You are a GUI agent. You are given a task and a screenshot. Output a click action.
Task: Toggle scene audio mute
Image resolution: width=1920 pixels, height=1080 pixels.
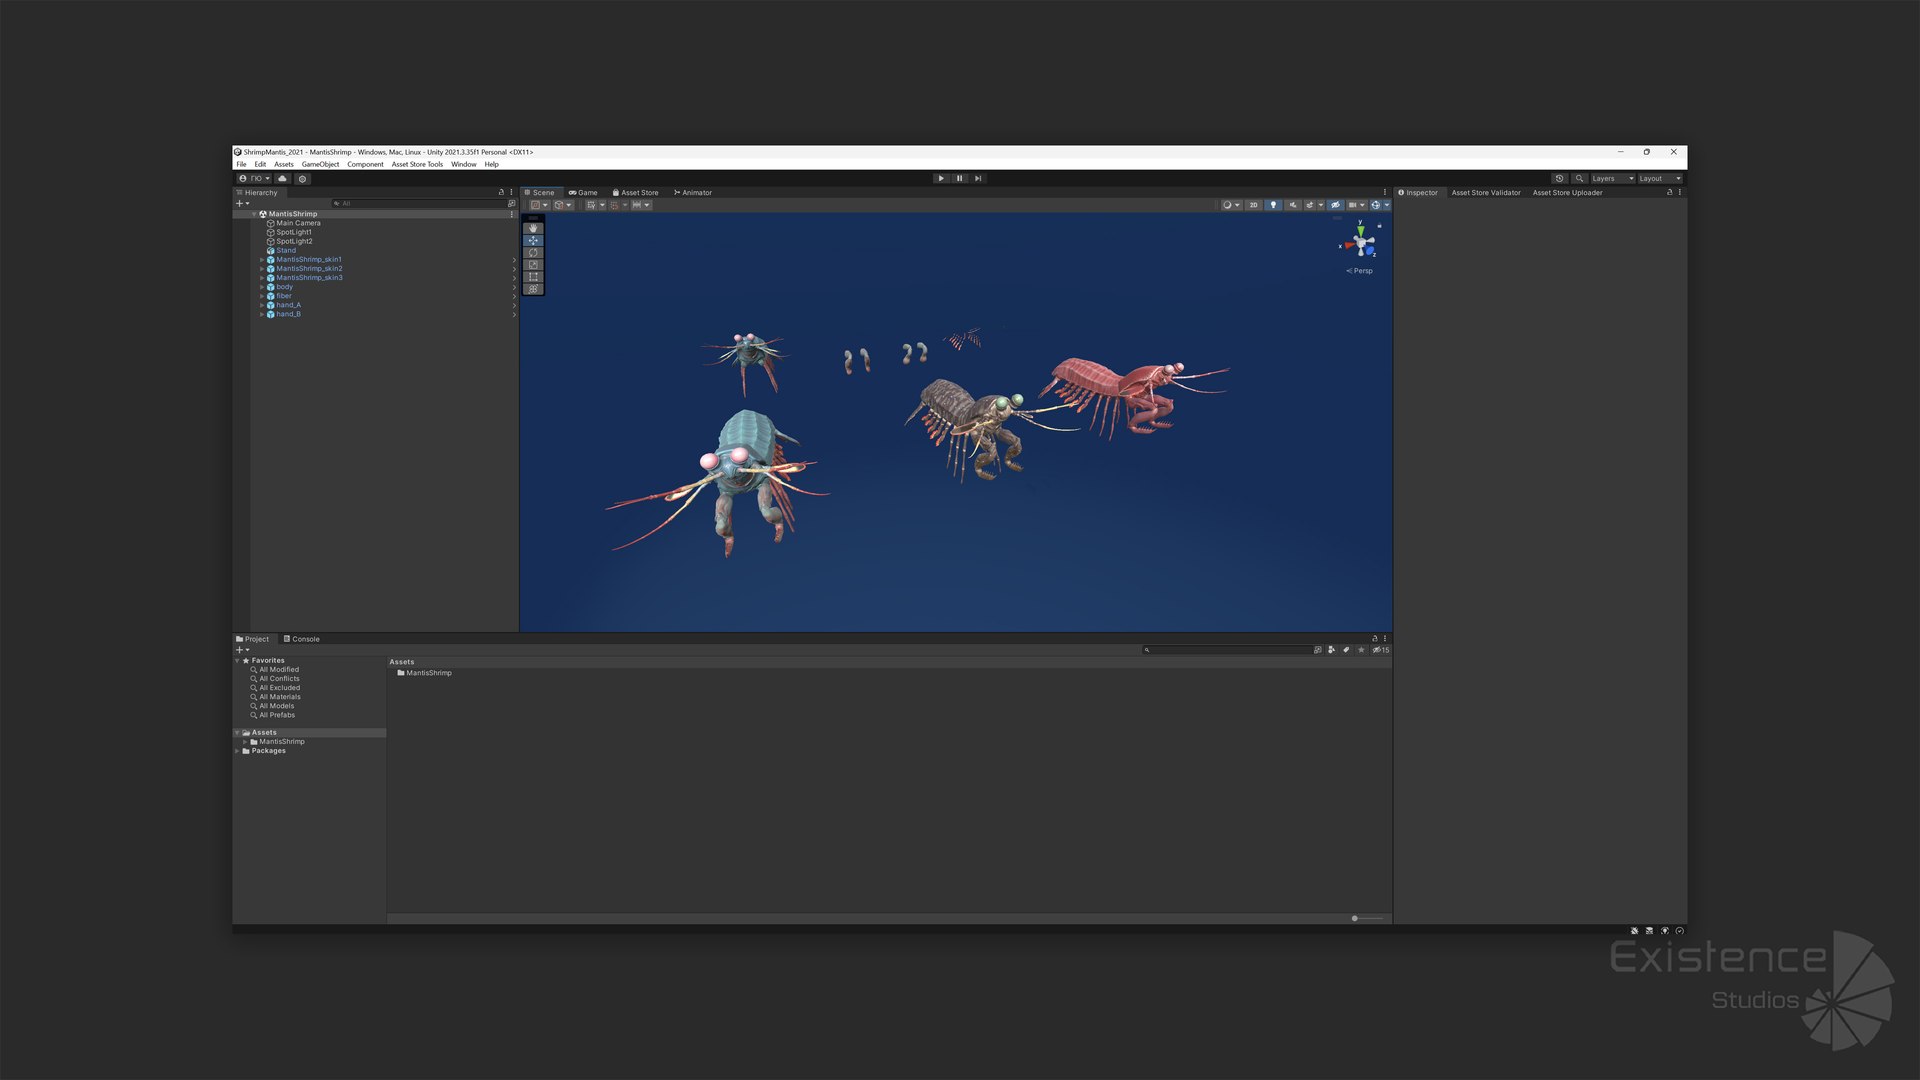[x=1292, y=205]
